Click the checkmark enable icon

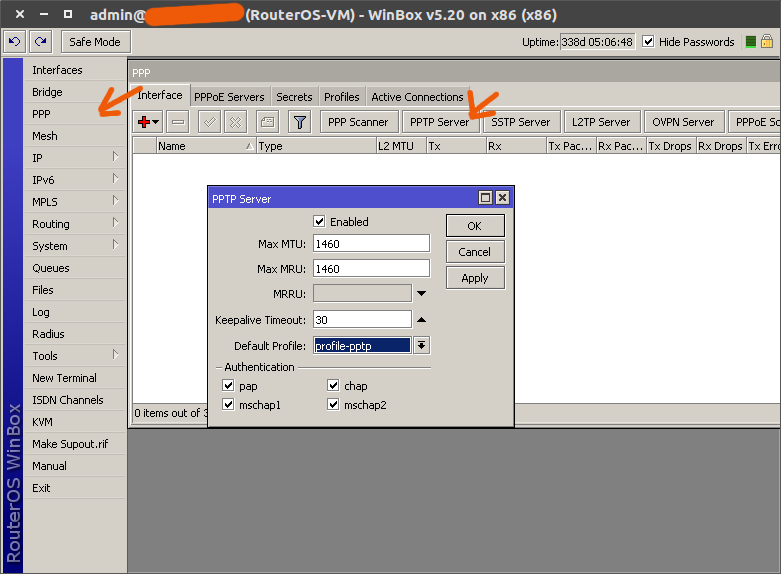210,122
